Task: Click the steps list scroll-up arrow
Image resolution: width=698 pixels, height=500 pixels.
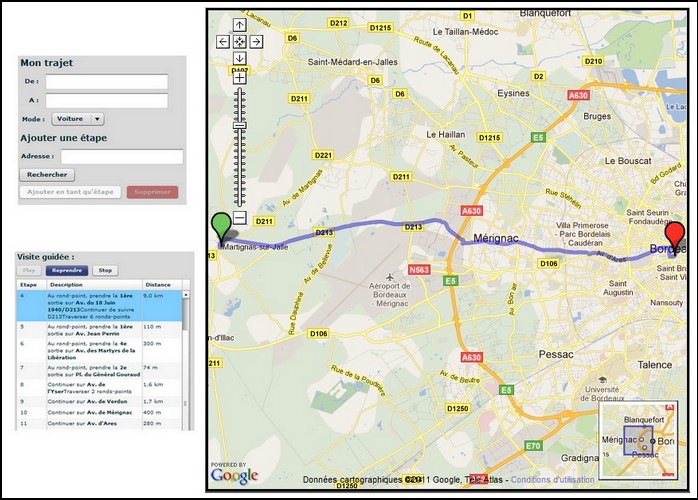Action: 186,295
